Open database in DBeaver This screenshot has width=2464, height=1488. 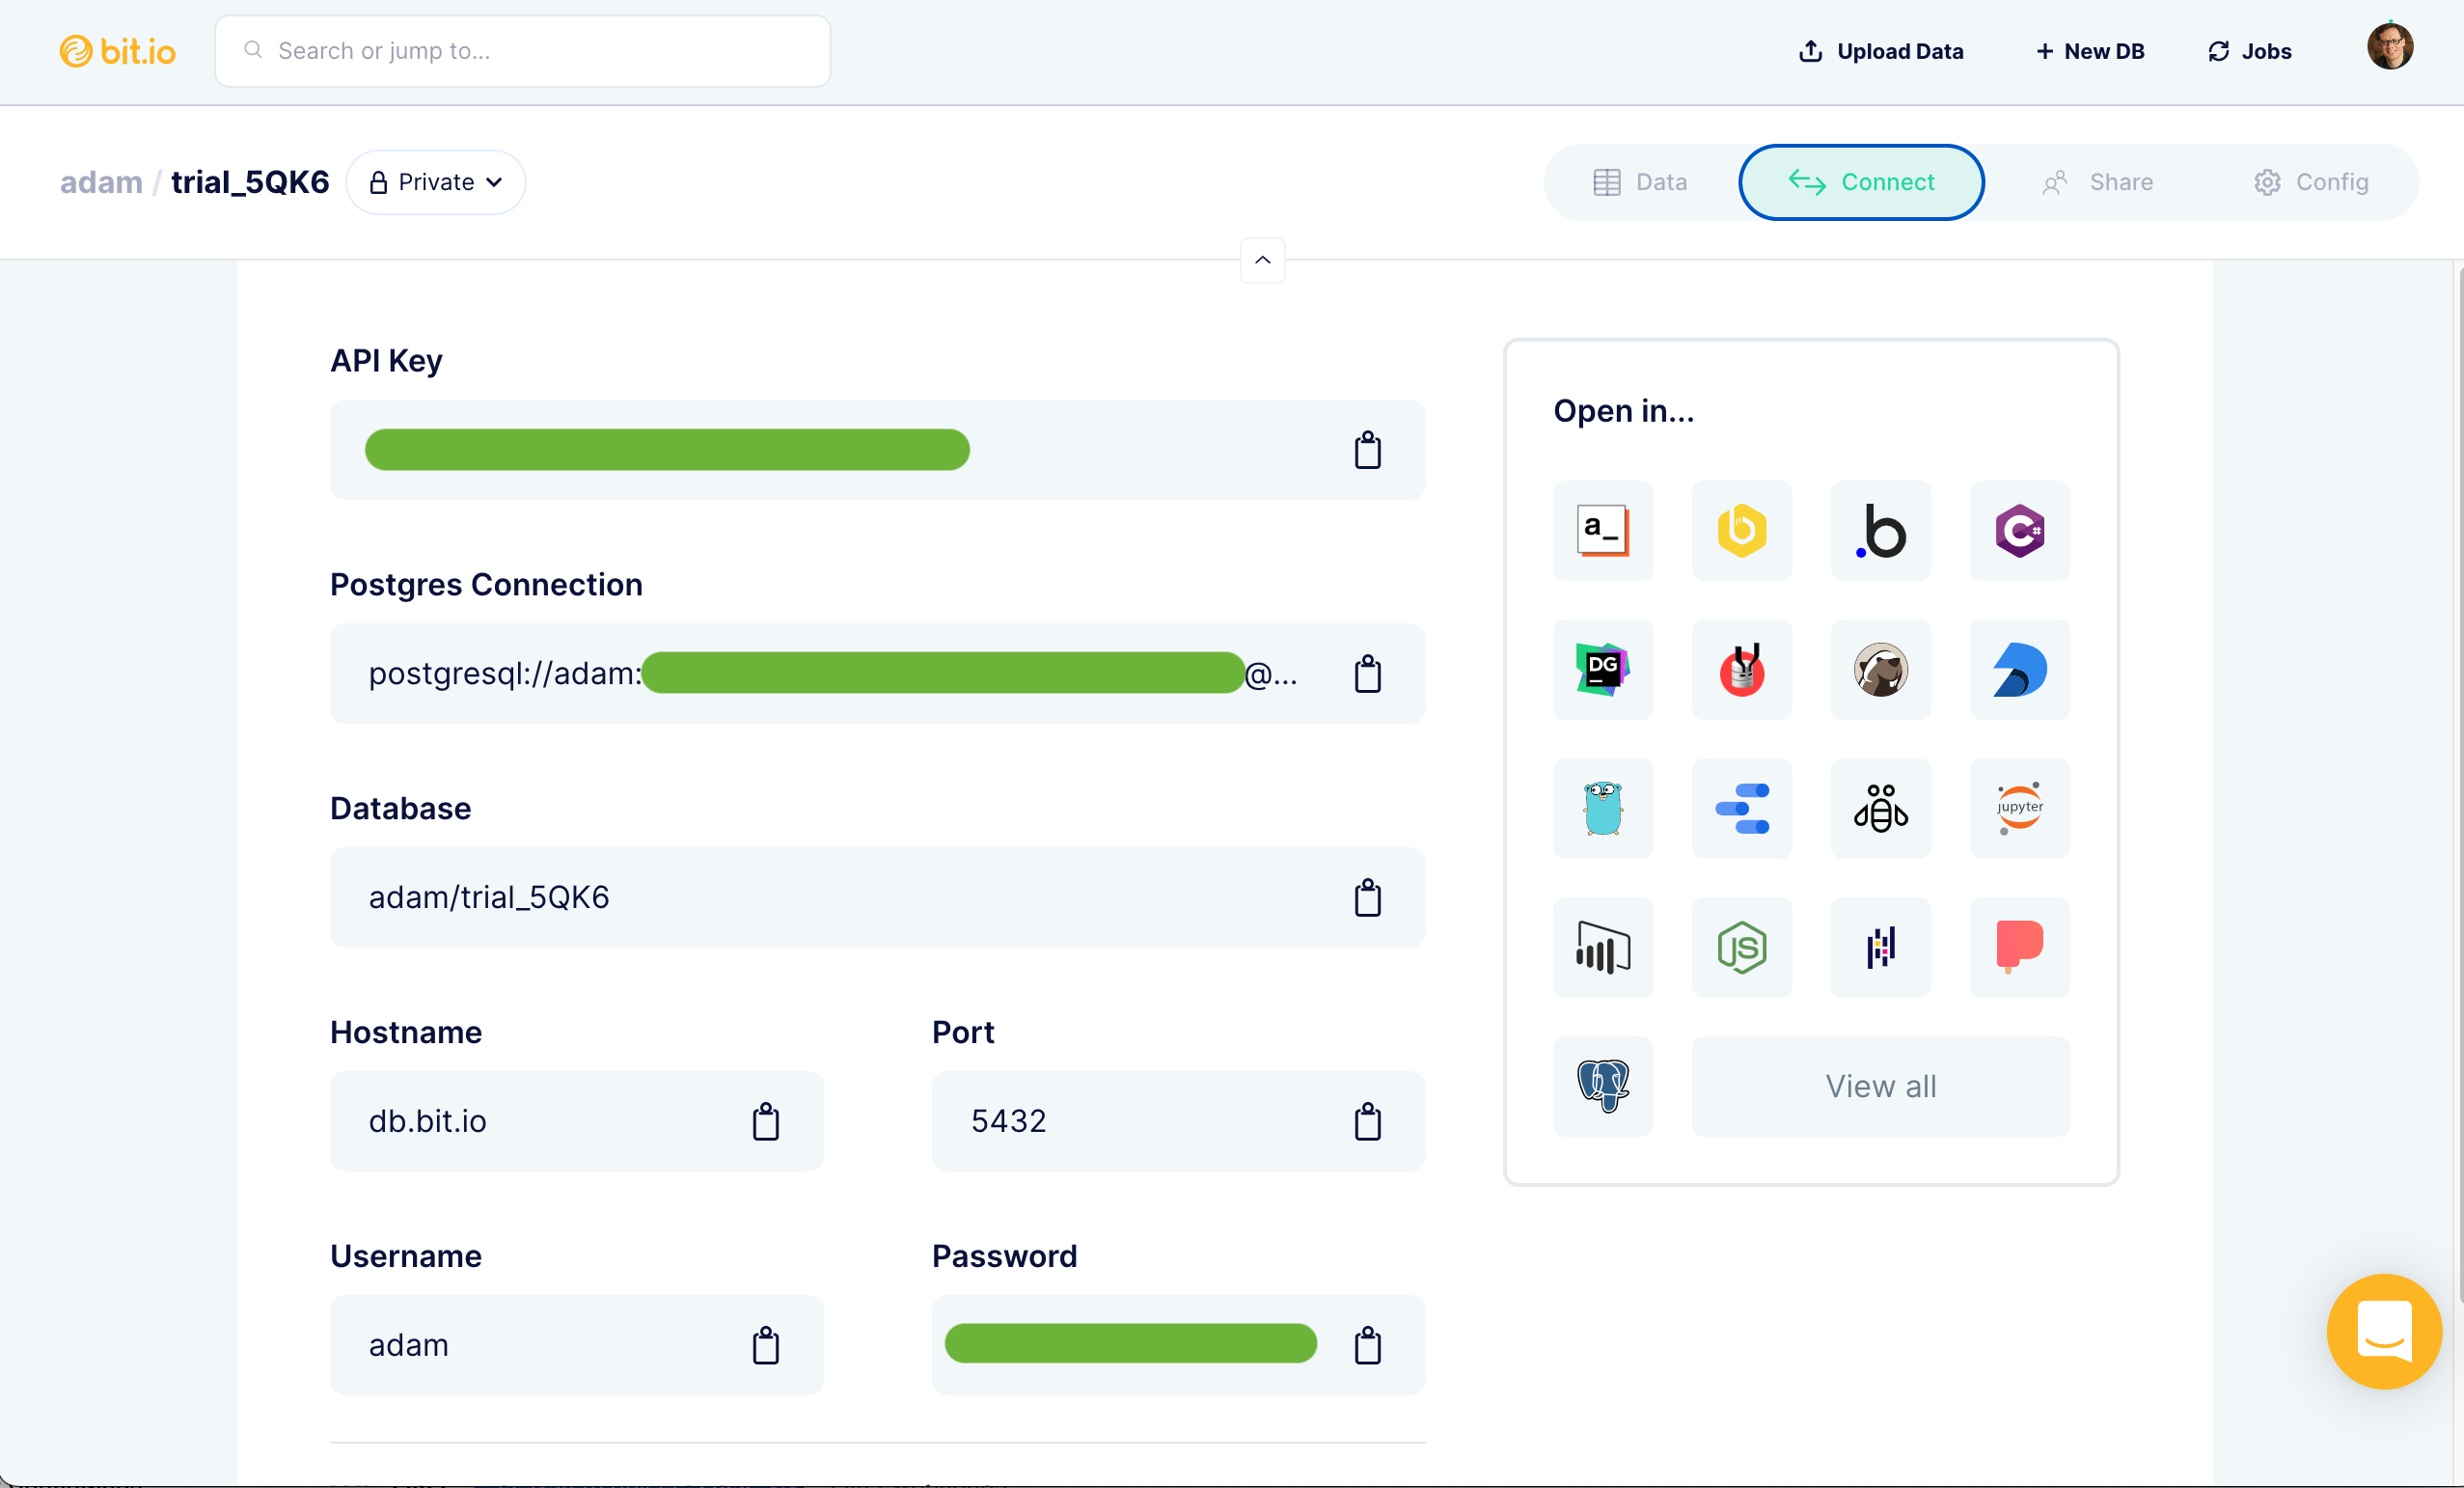[x=1881, y=670]
